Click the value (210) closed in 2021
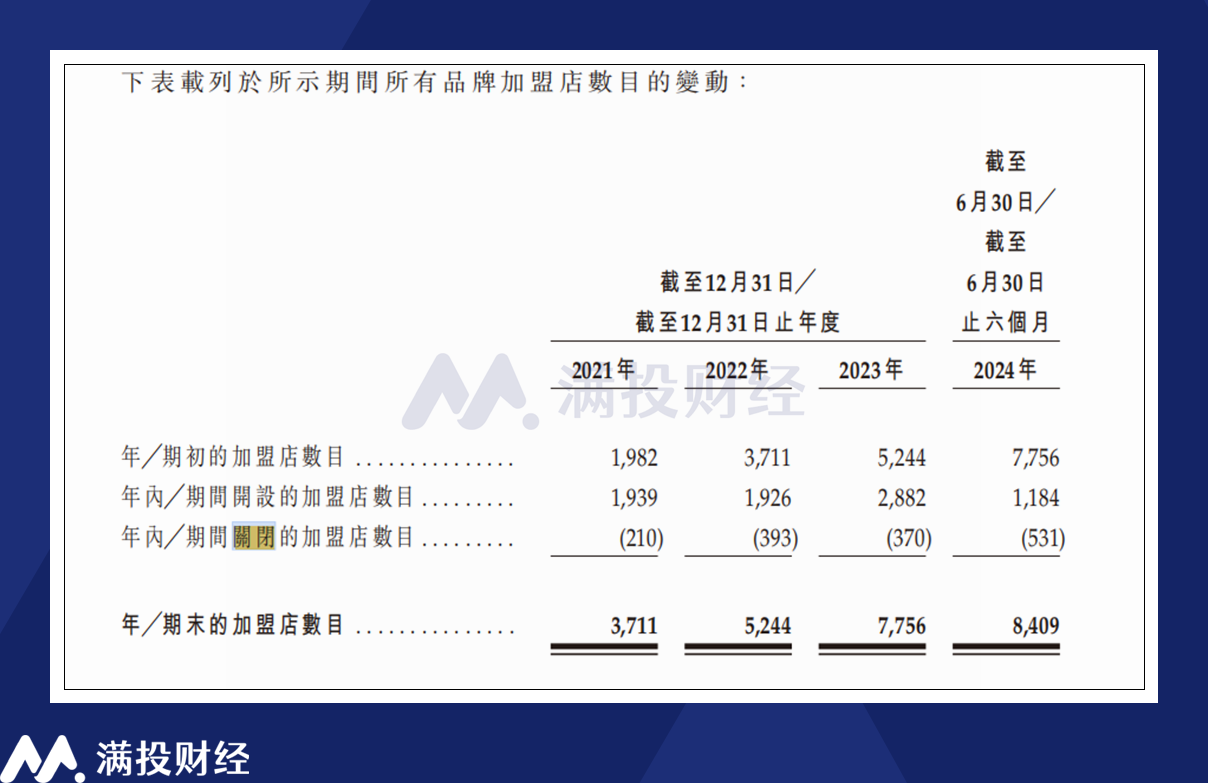This screenshot has height=783, width=1208. pyautogui.click(x=641, y=539)
